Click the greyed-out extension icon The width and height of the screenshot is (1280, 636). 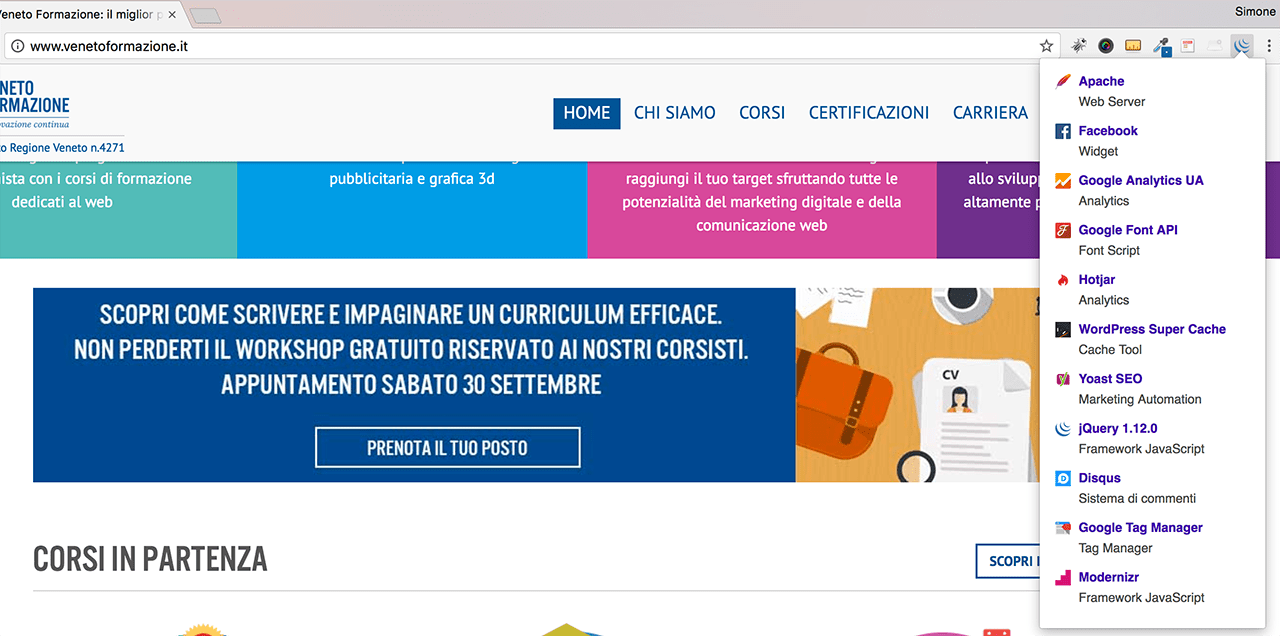[x=1215, y=46]
